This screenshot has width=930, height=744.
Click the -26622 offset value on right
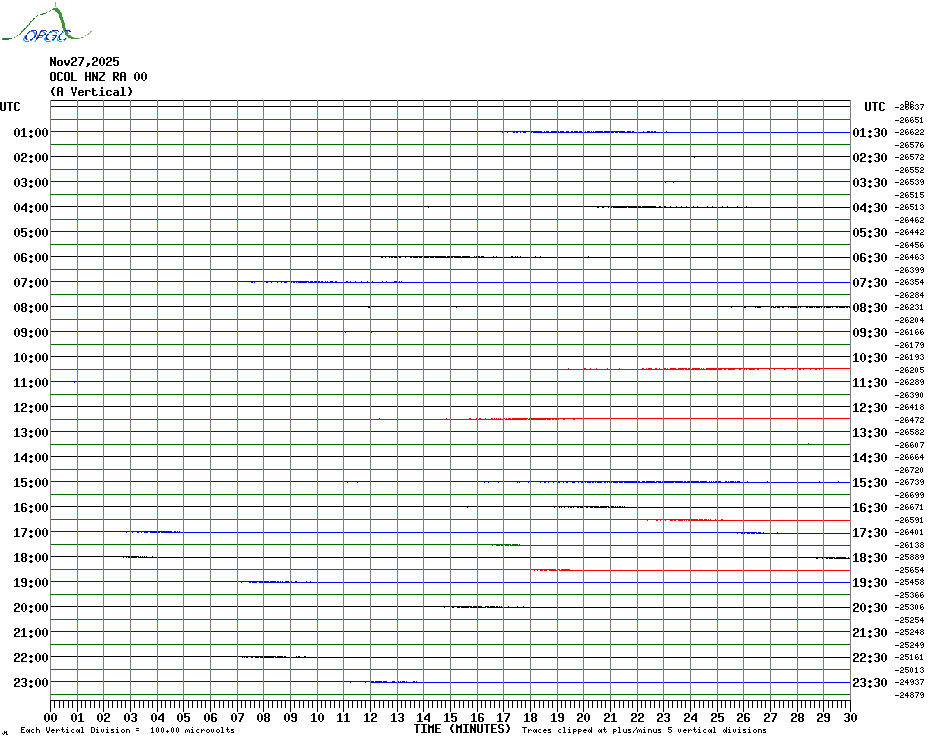click(910, 132)
